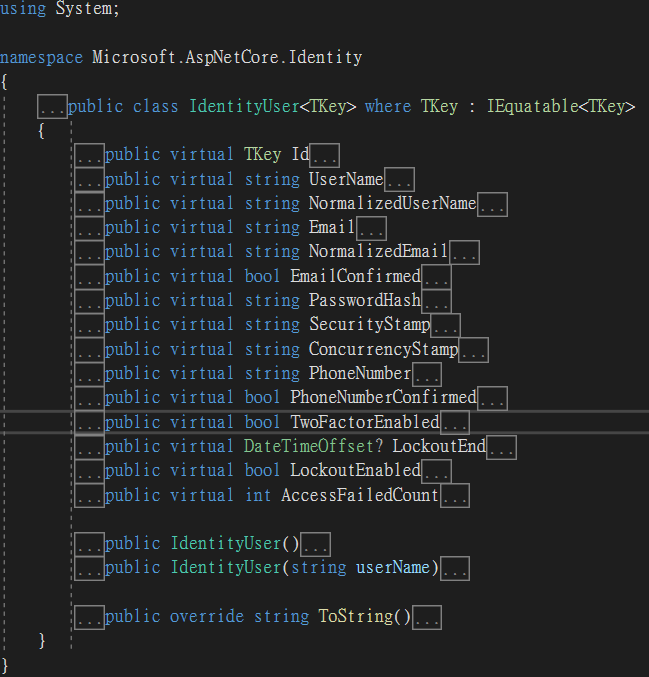Click the closing brace of the namespace
Screen dimensions: 649x677
pos(4,665)
